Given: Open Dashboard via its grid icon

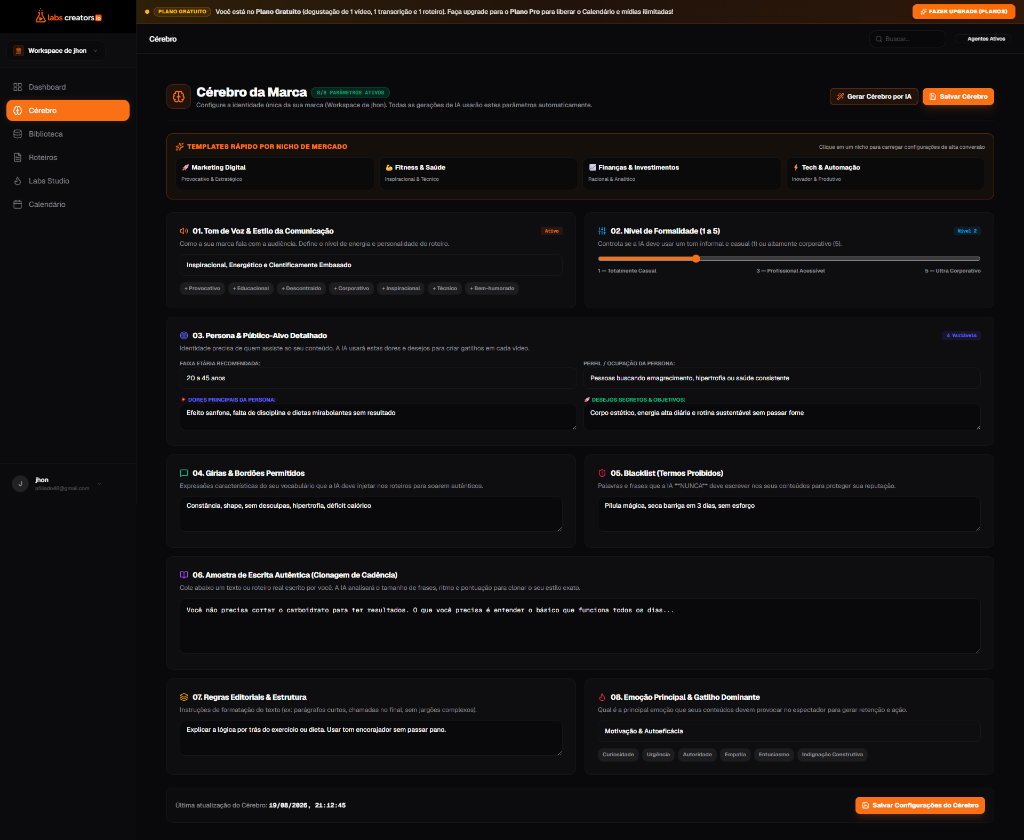Looking at the screenshot, I should [18, 87].
